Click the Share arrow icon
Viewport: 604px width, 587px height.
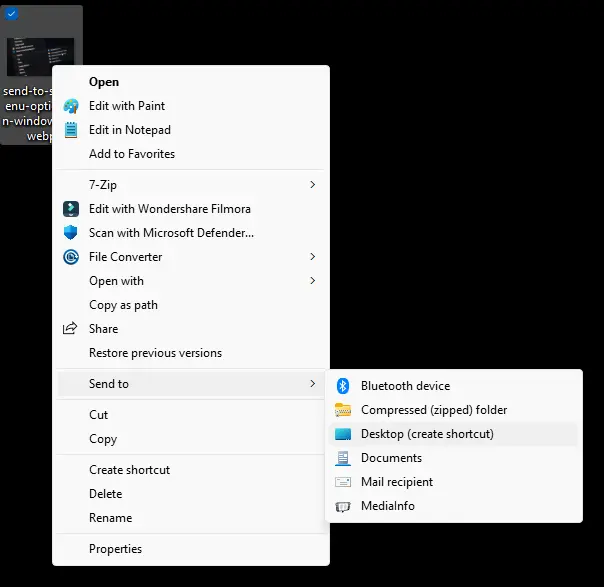pyautogui.click(x=71, y=329)
